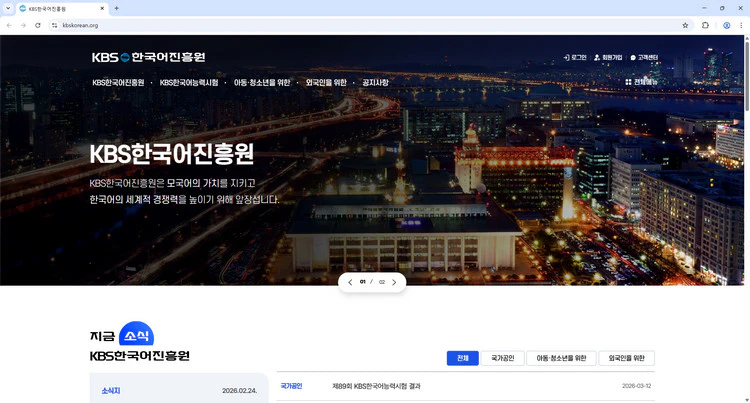Click the 2026.02.24. date on the 소식지 card

tap(239, 391)
